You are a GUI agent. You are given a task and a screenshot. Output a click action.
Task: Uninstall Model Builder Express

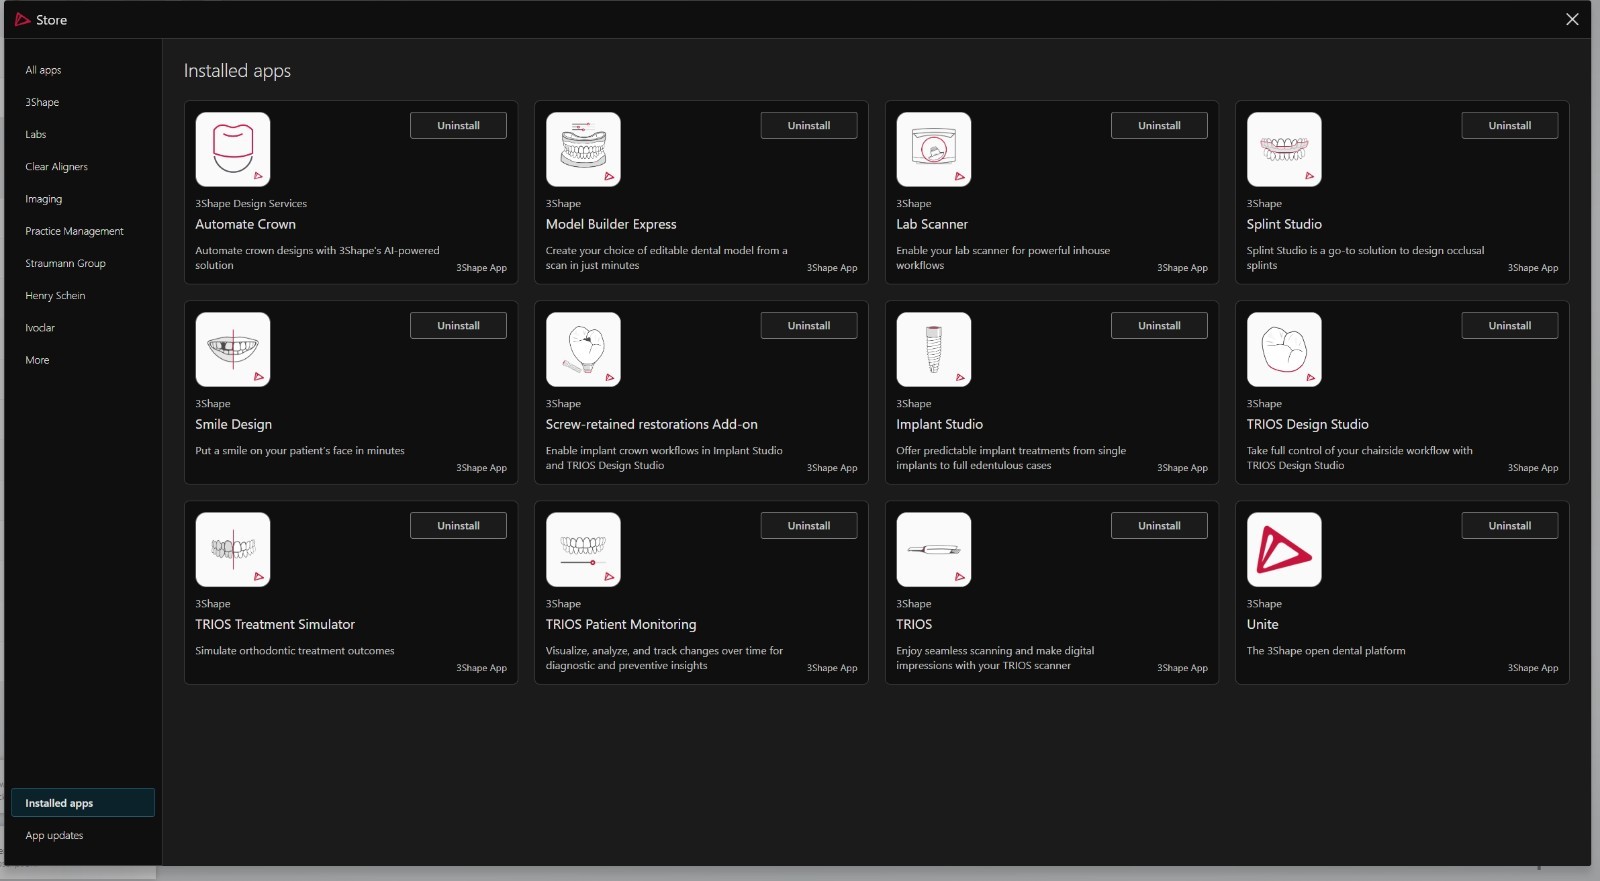click(809, 125)
